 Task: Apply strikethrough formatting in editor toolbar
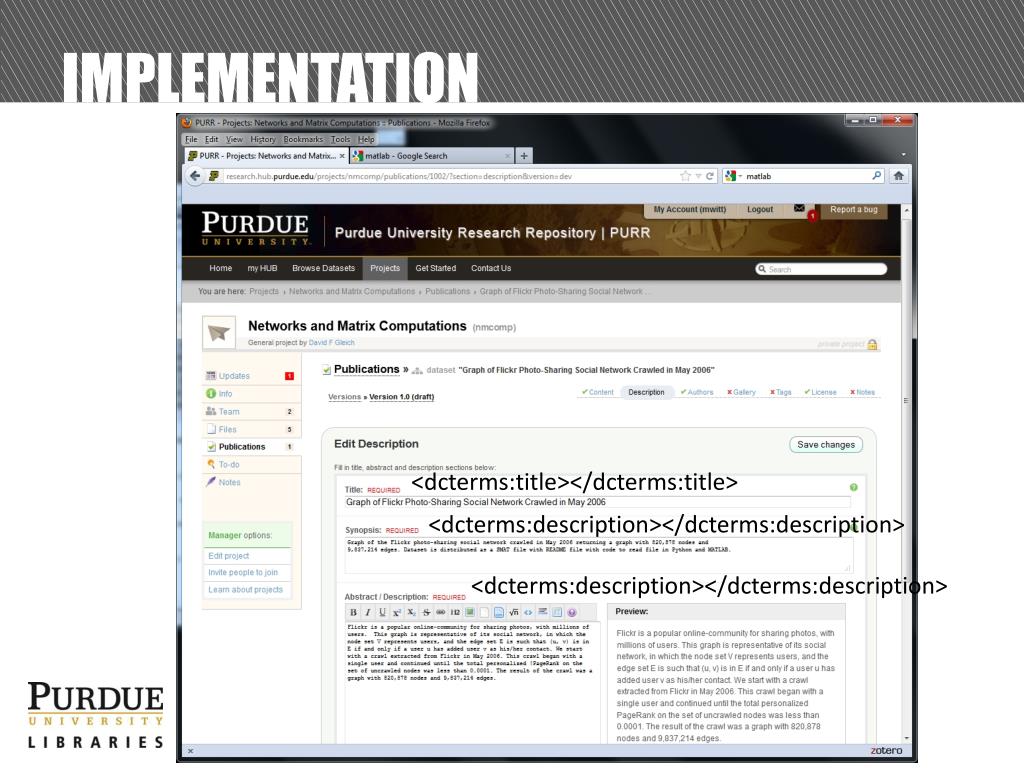426,613
